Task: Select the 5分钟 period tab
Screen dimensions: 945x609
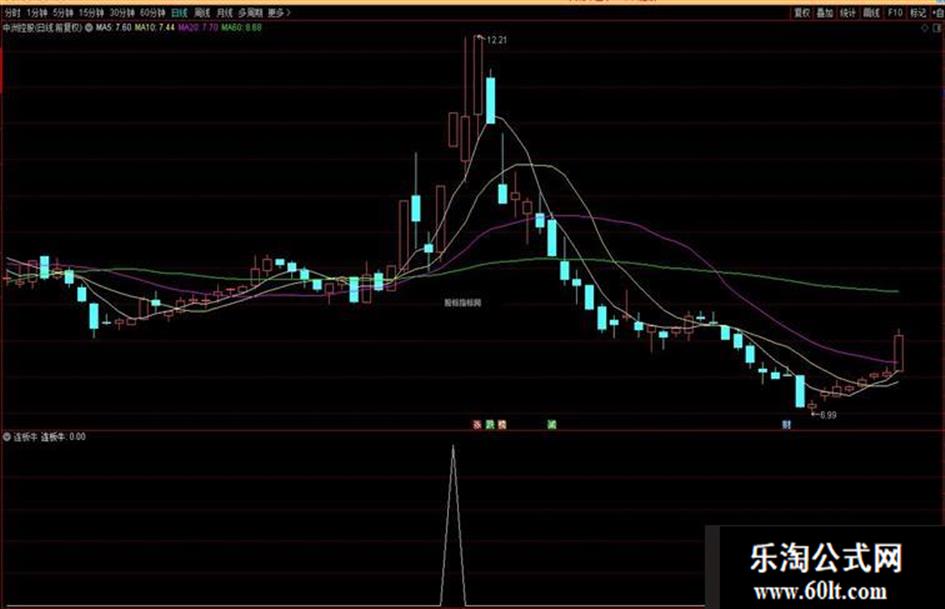Action: coord(63,13)
